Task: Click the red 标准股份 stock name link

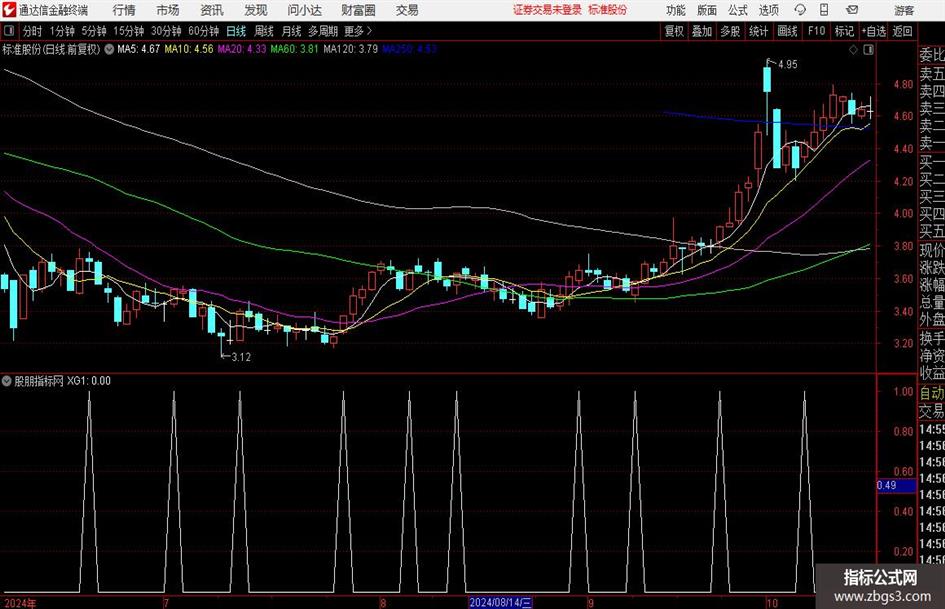Action: (x=608, y=10)
